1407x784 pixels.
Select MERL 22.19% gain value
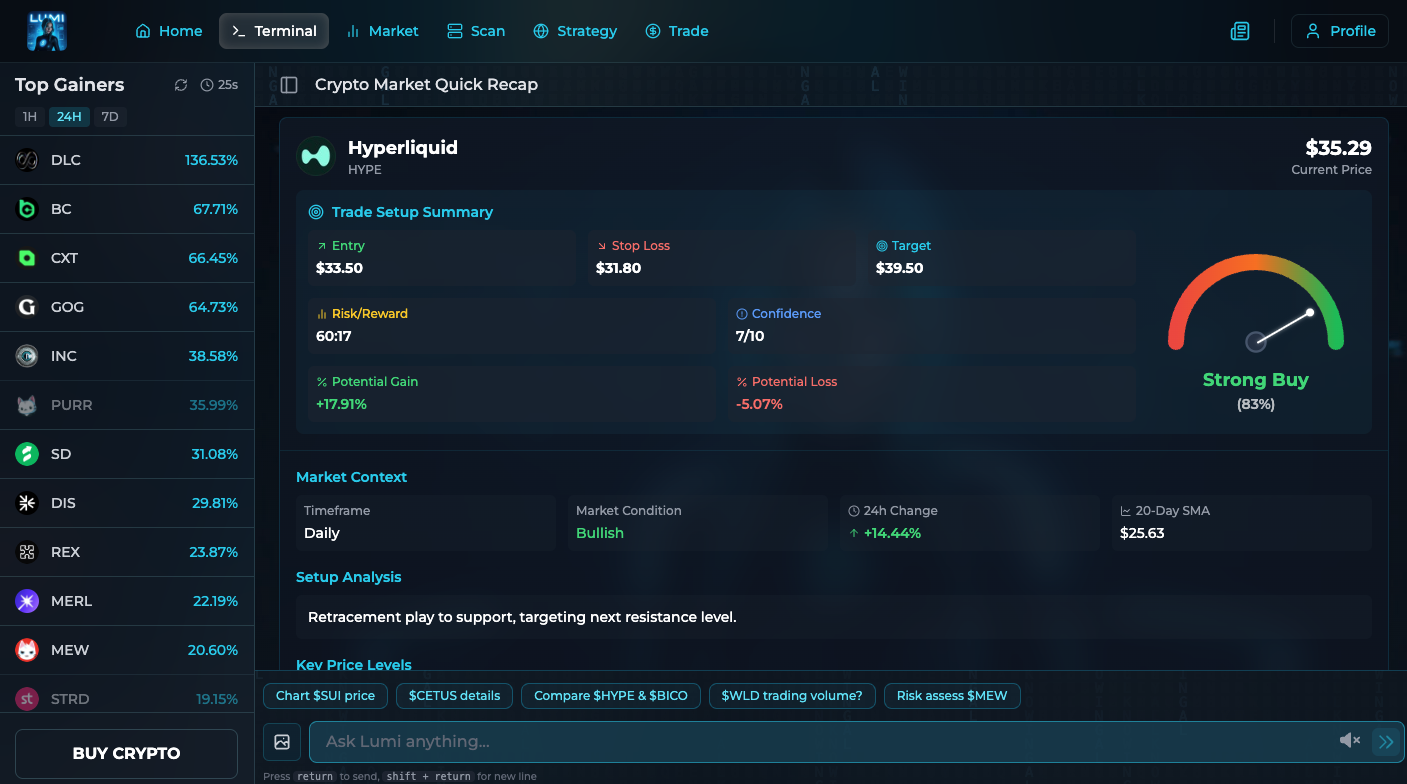(215, 601)
